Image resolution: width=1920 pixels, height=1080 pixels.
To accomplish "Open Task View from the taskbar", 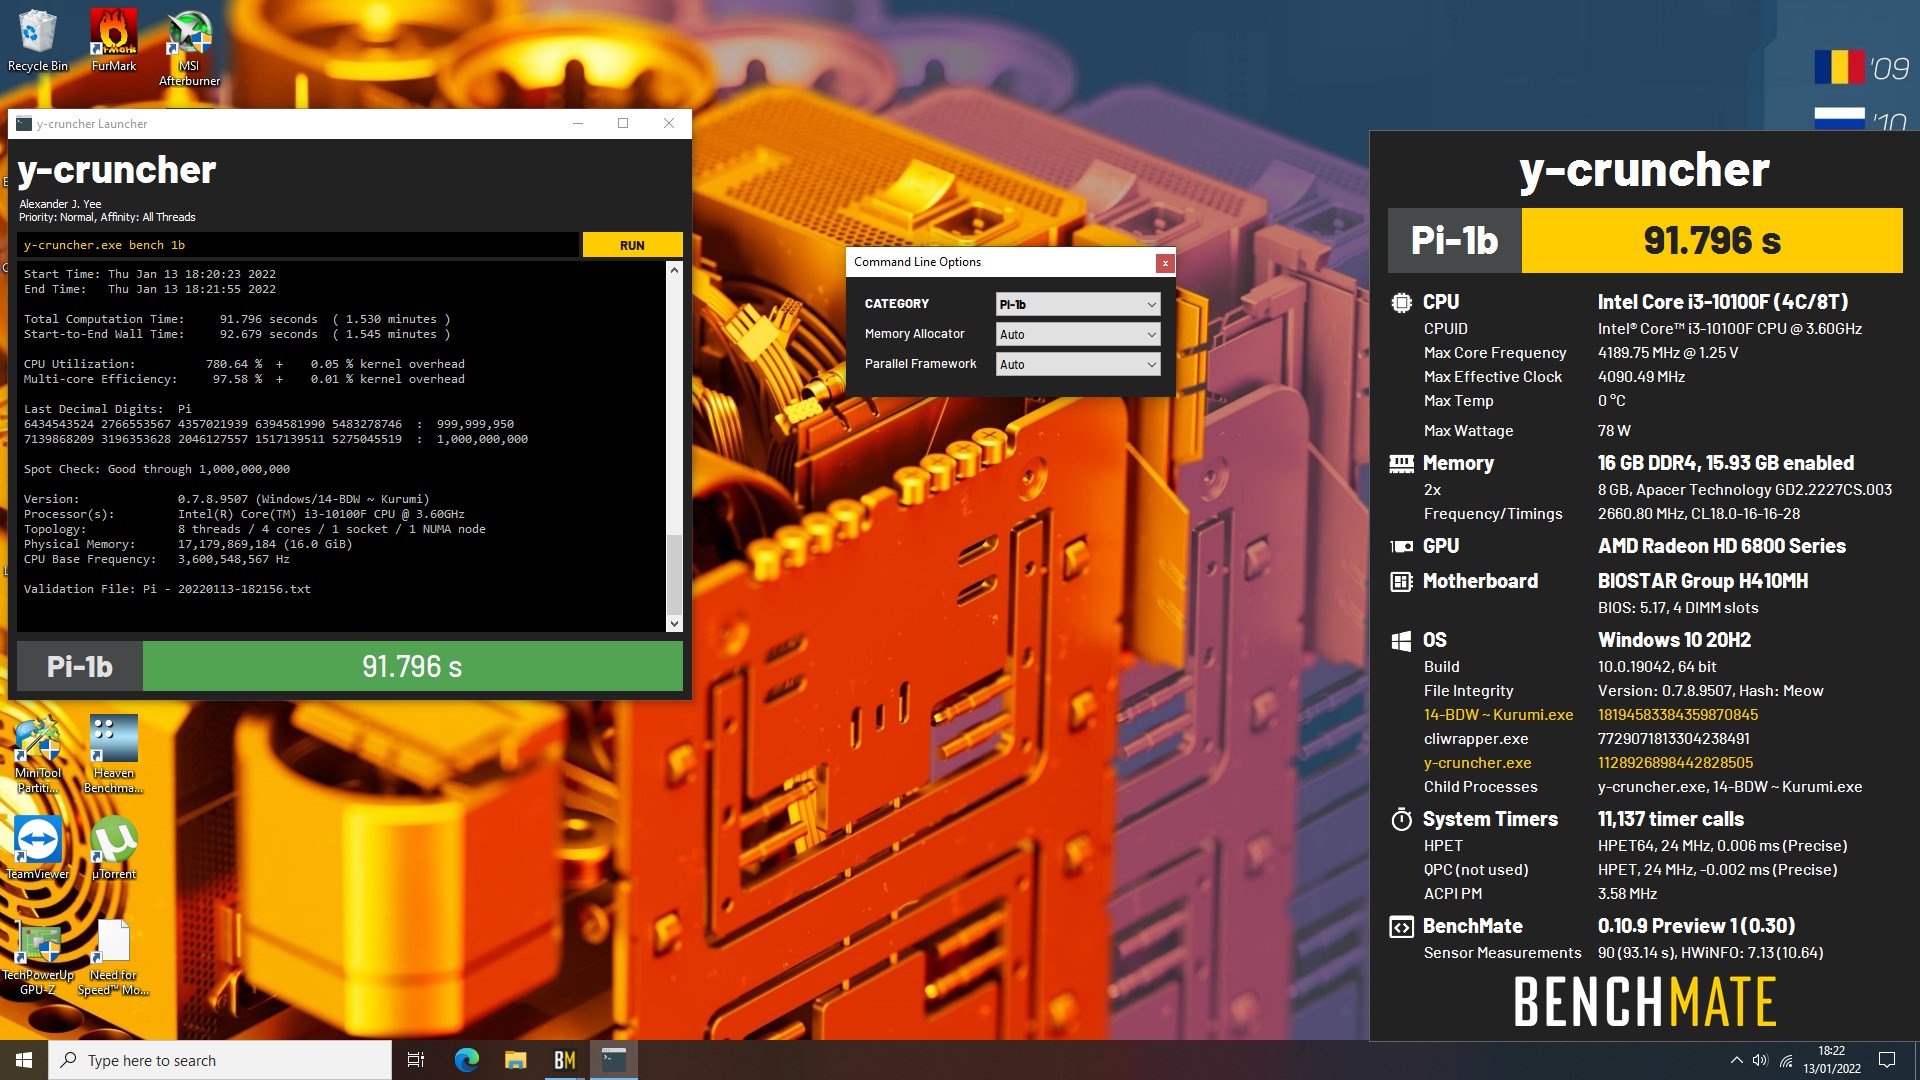I will [416, 1060].
